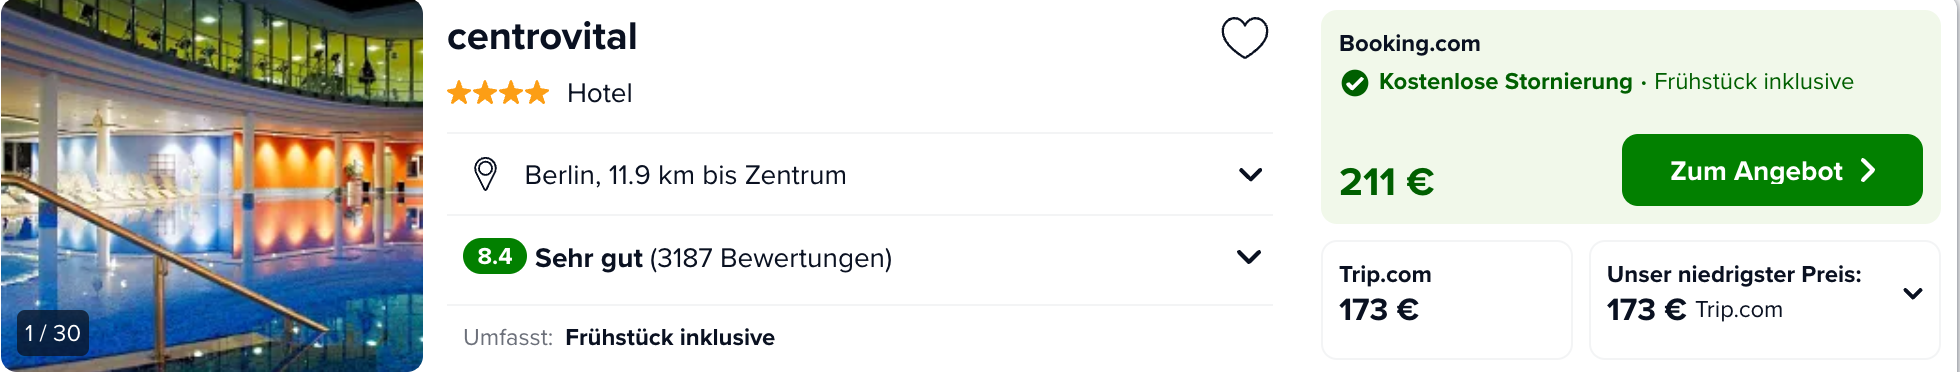The width and height of the screenshot is (1960, 372).
Task: Click the four-star hotel rating
Action: [x=498, y=93]
